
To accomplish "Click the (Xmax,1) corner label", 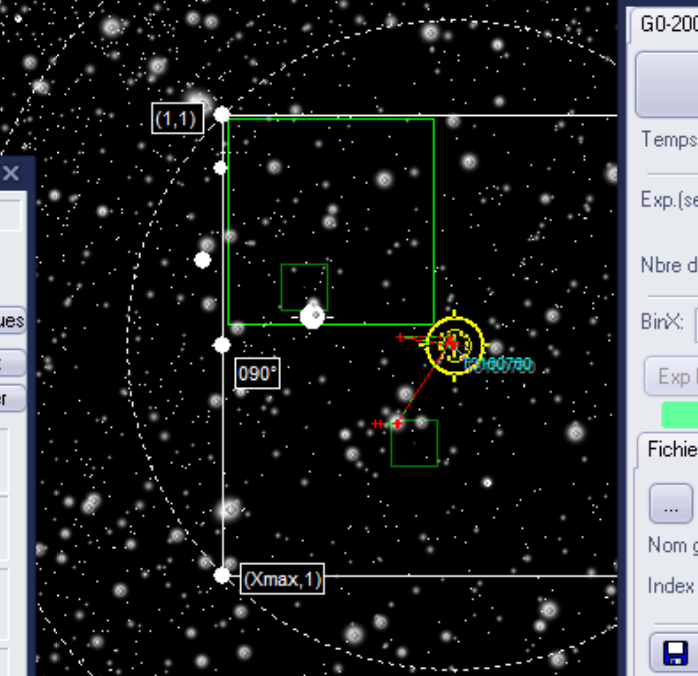I will (282, 579).
